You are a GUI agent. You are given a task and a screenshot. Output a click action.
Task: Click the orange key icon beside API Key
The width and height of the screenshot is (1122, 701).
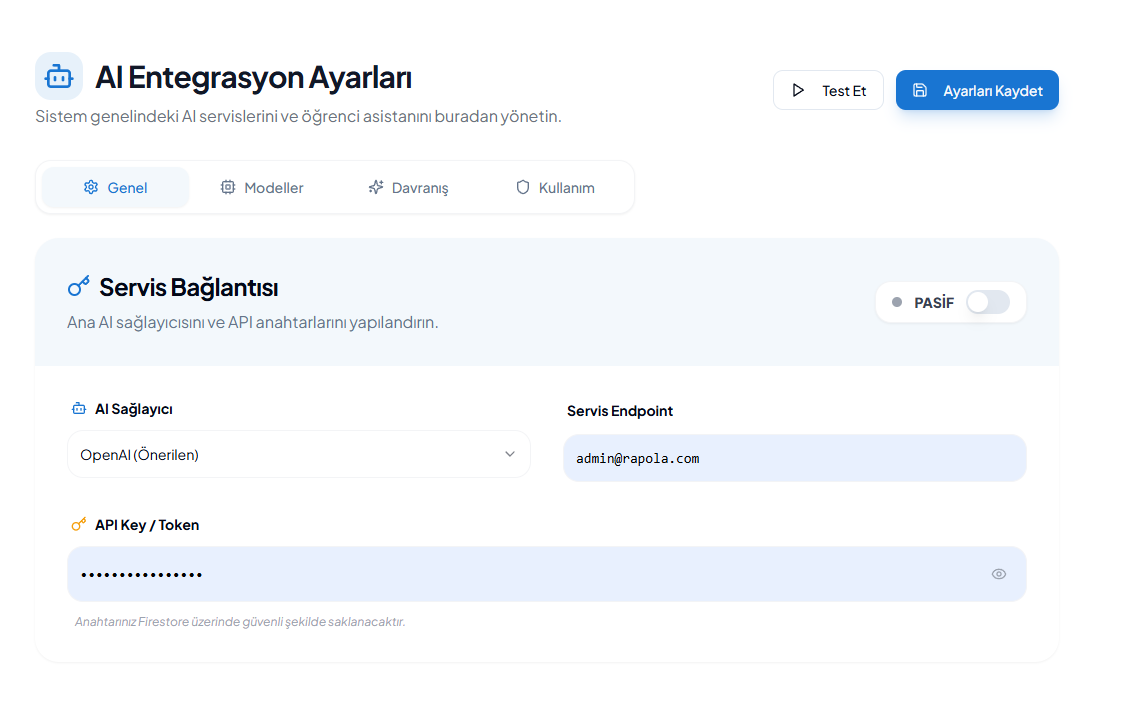tap(79, 524)
